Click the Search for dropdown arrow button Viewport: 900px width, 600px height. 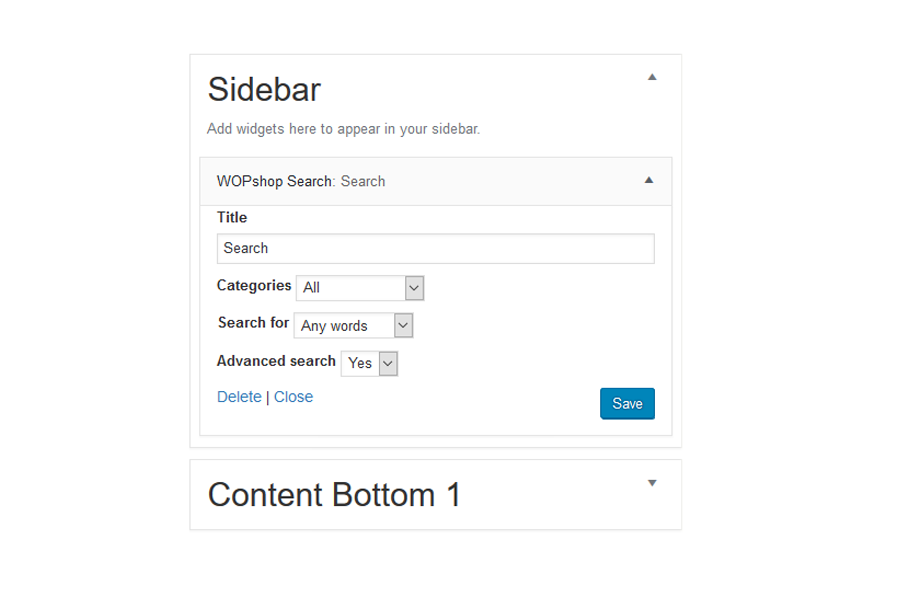[x=403, y=326]
